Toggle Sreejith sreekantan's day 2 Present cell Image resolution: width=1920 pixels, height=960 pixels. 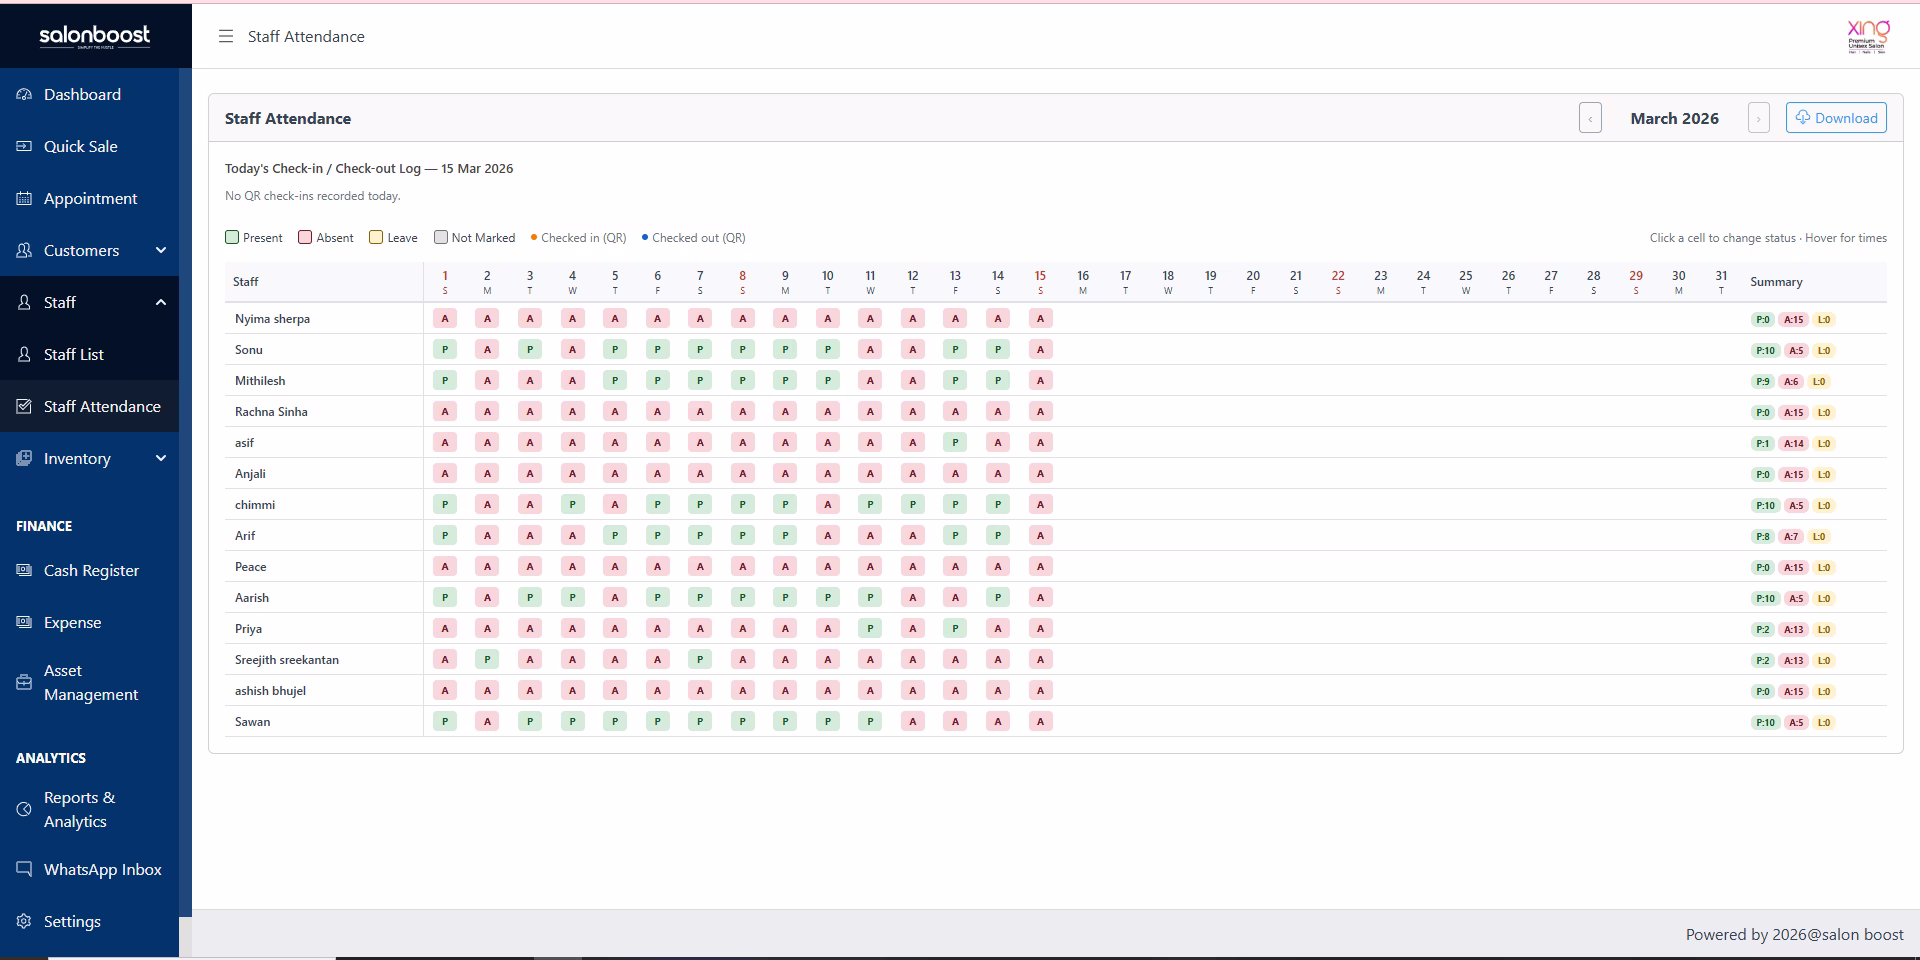[487, 660]
